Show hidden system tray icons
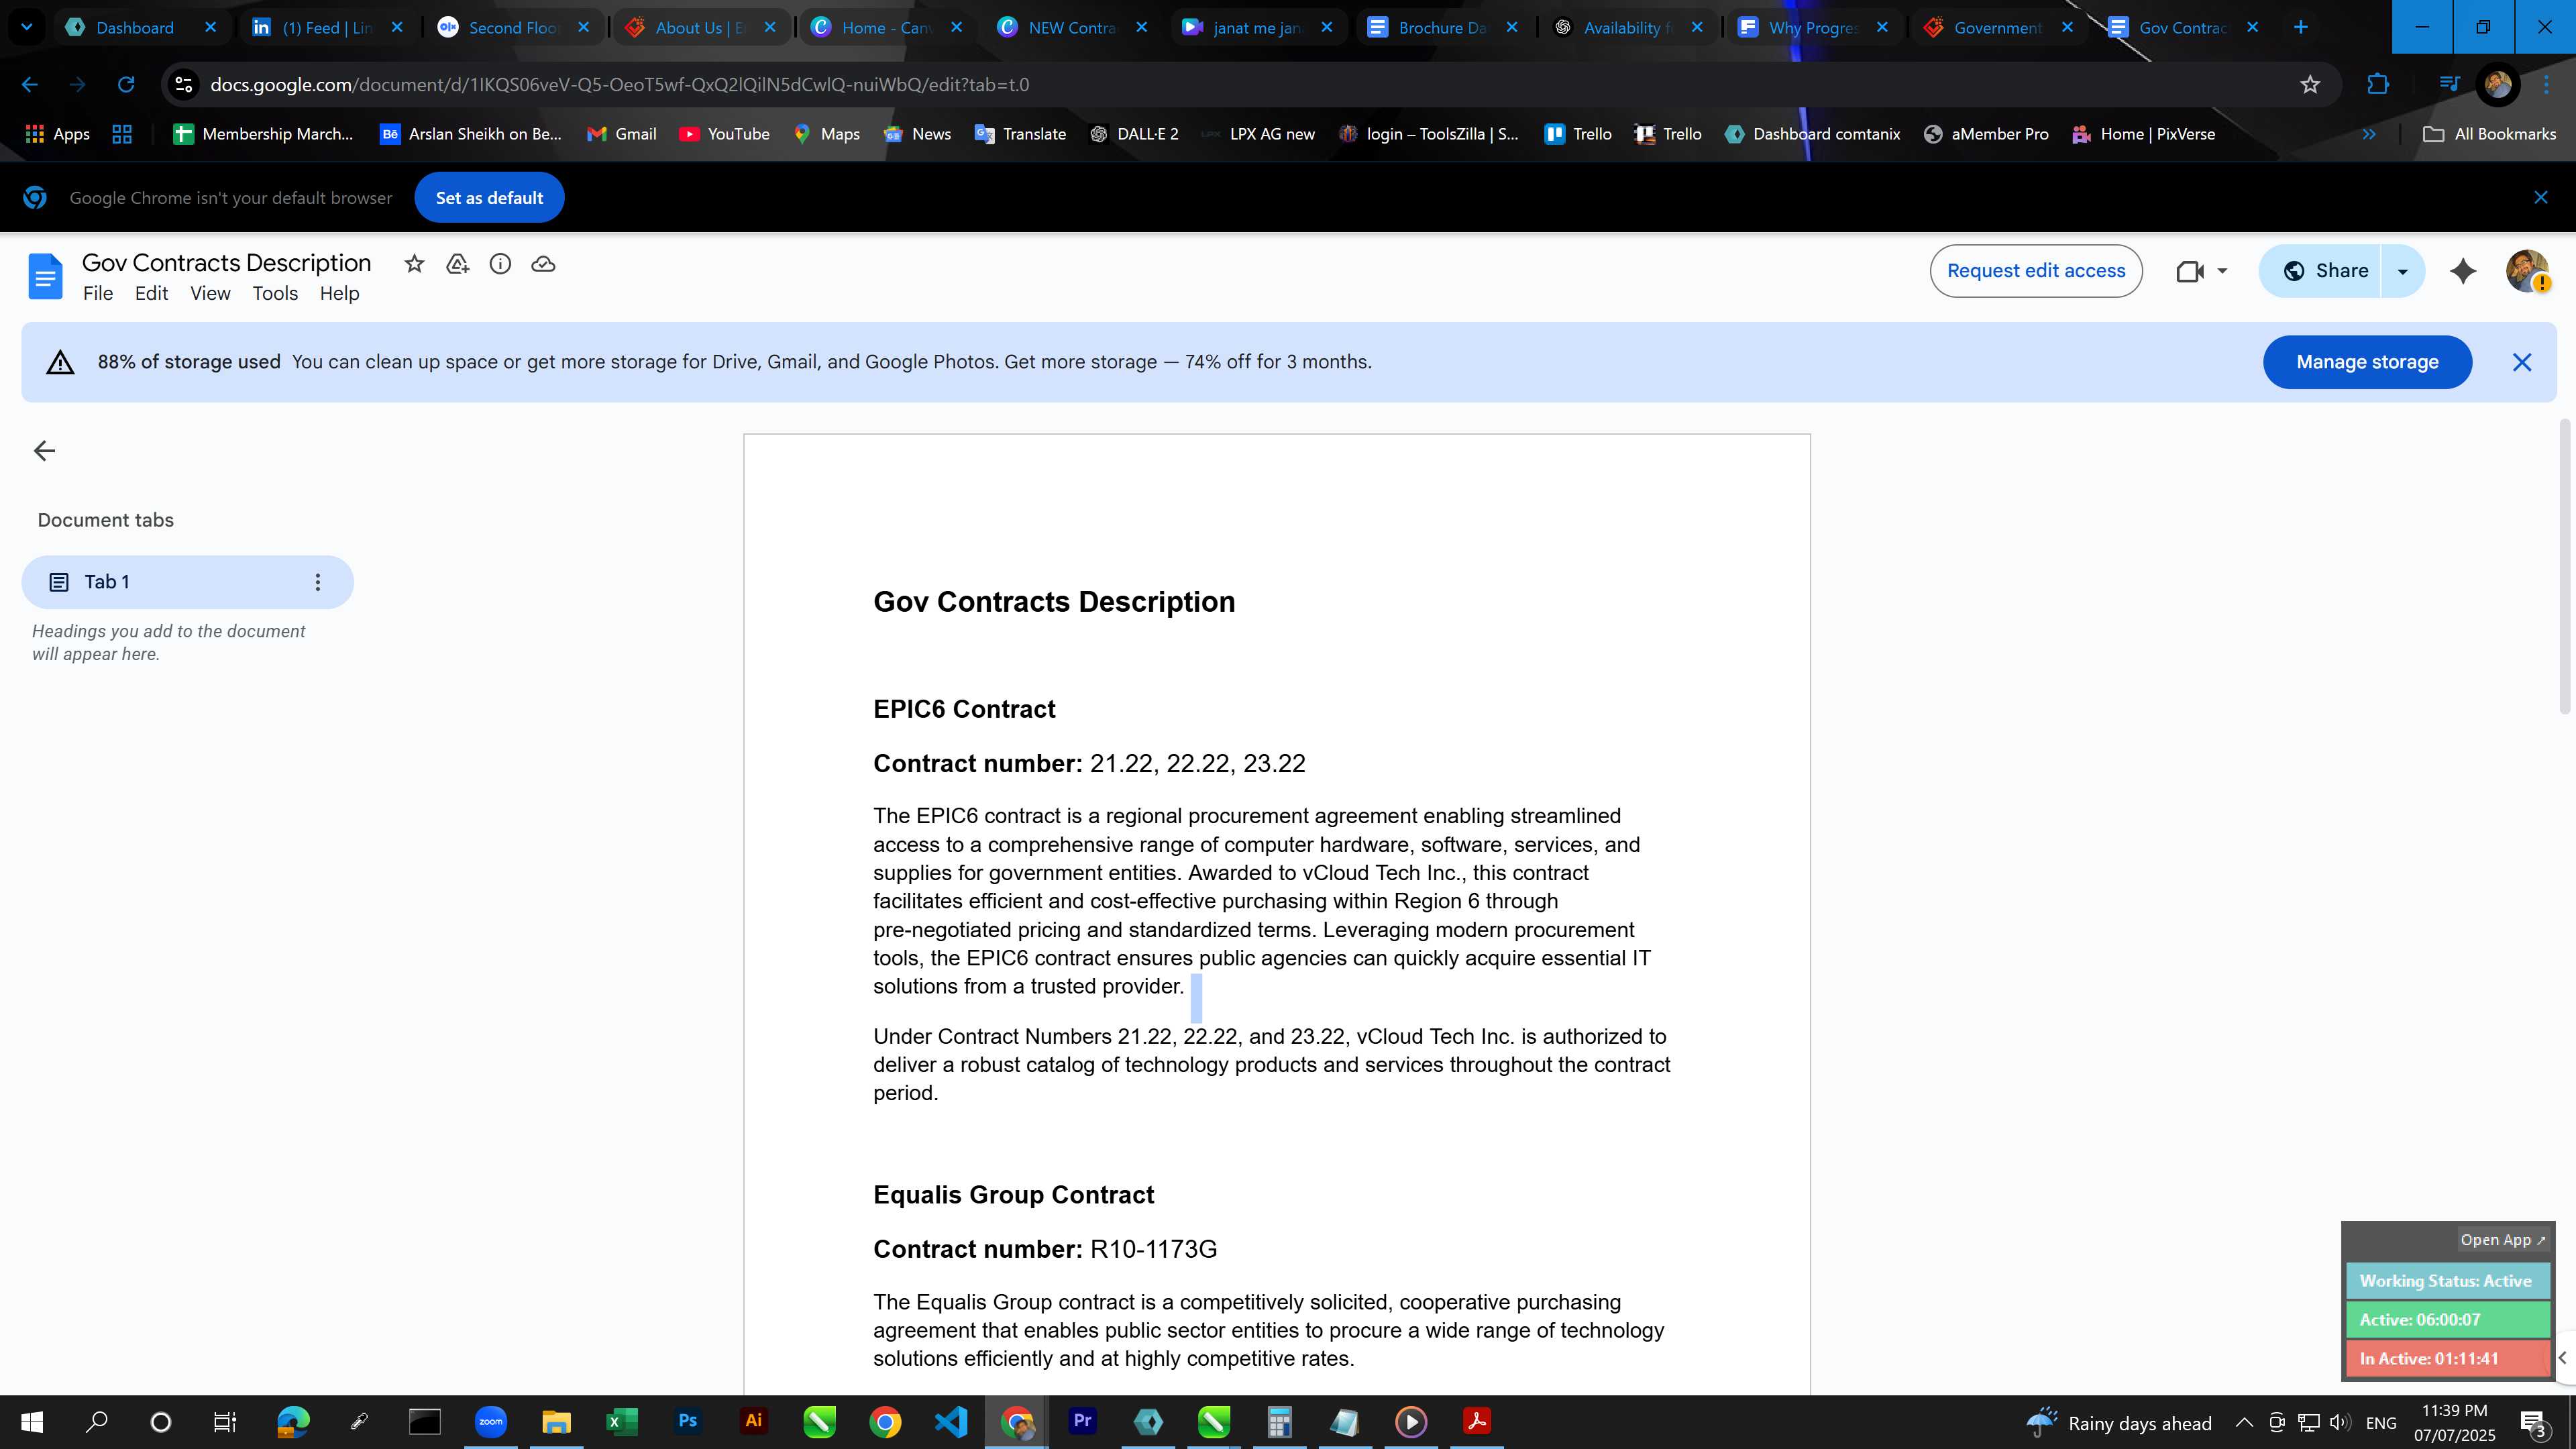The image size is (2576, 1449). (2244, 1423)
